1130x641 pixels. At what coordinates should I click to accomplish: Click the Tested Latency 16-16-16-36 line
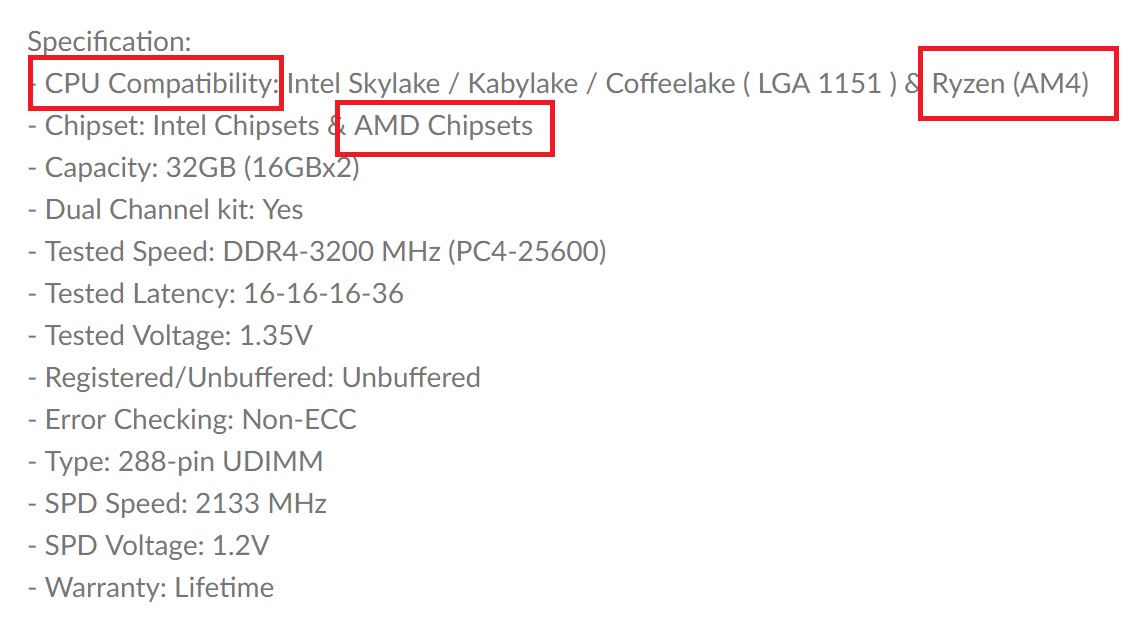(x=215, y=293)
